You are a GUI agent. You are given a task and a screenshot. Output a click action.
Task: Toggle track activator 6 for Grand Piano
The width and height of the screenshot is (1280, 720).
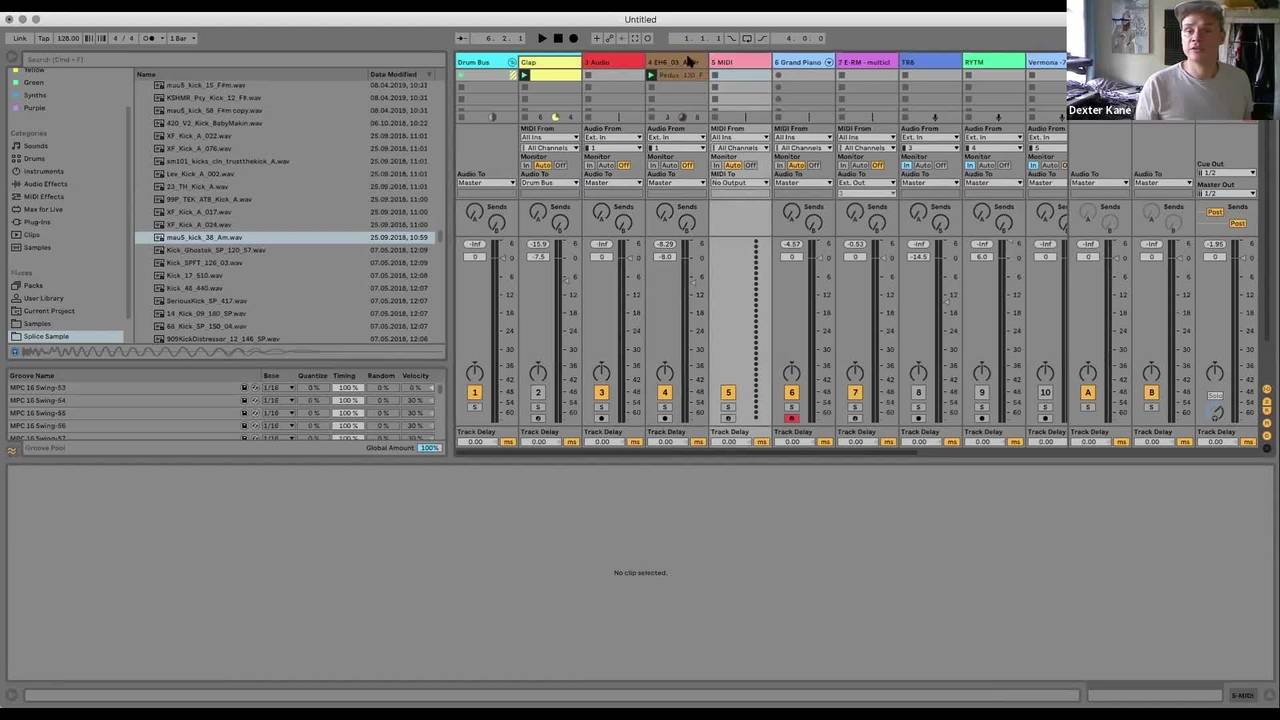(791, 393)
